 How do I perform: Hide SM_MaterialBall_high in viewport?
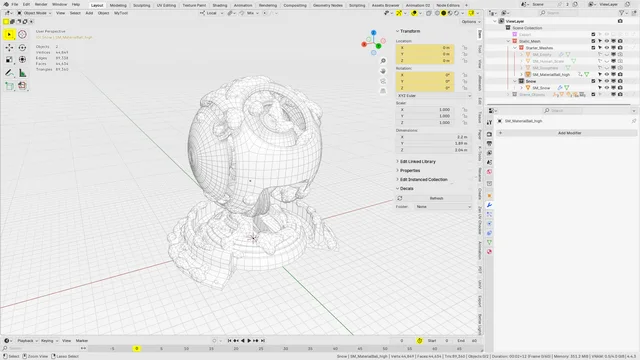click(607, 74)
